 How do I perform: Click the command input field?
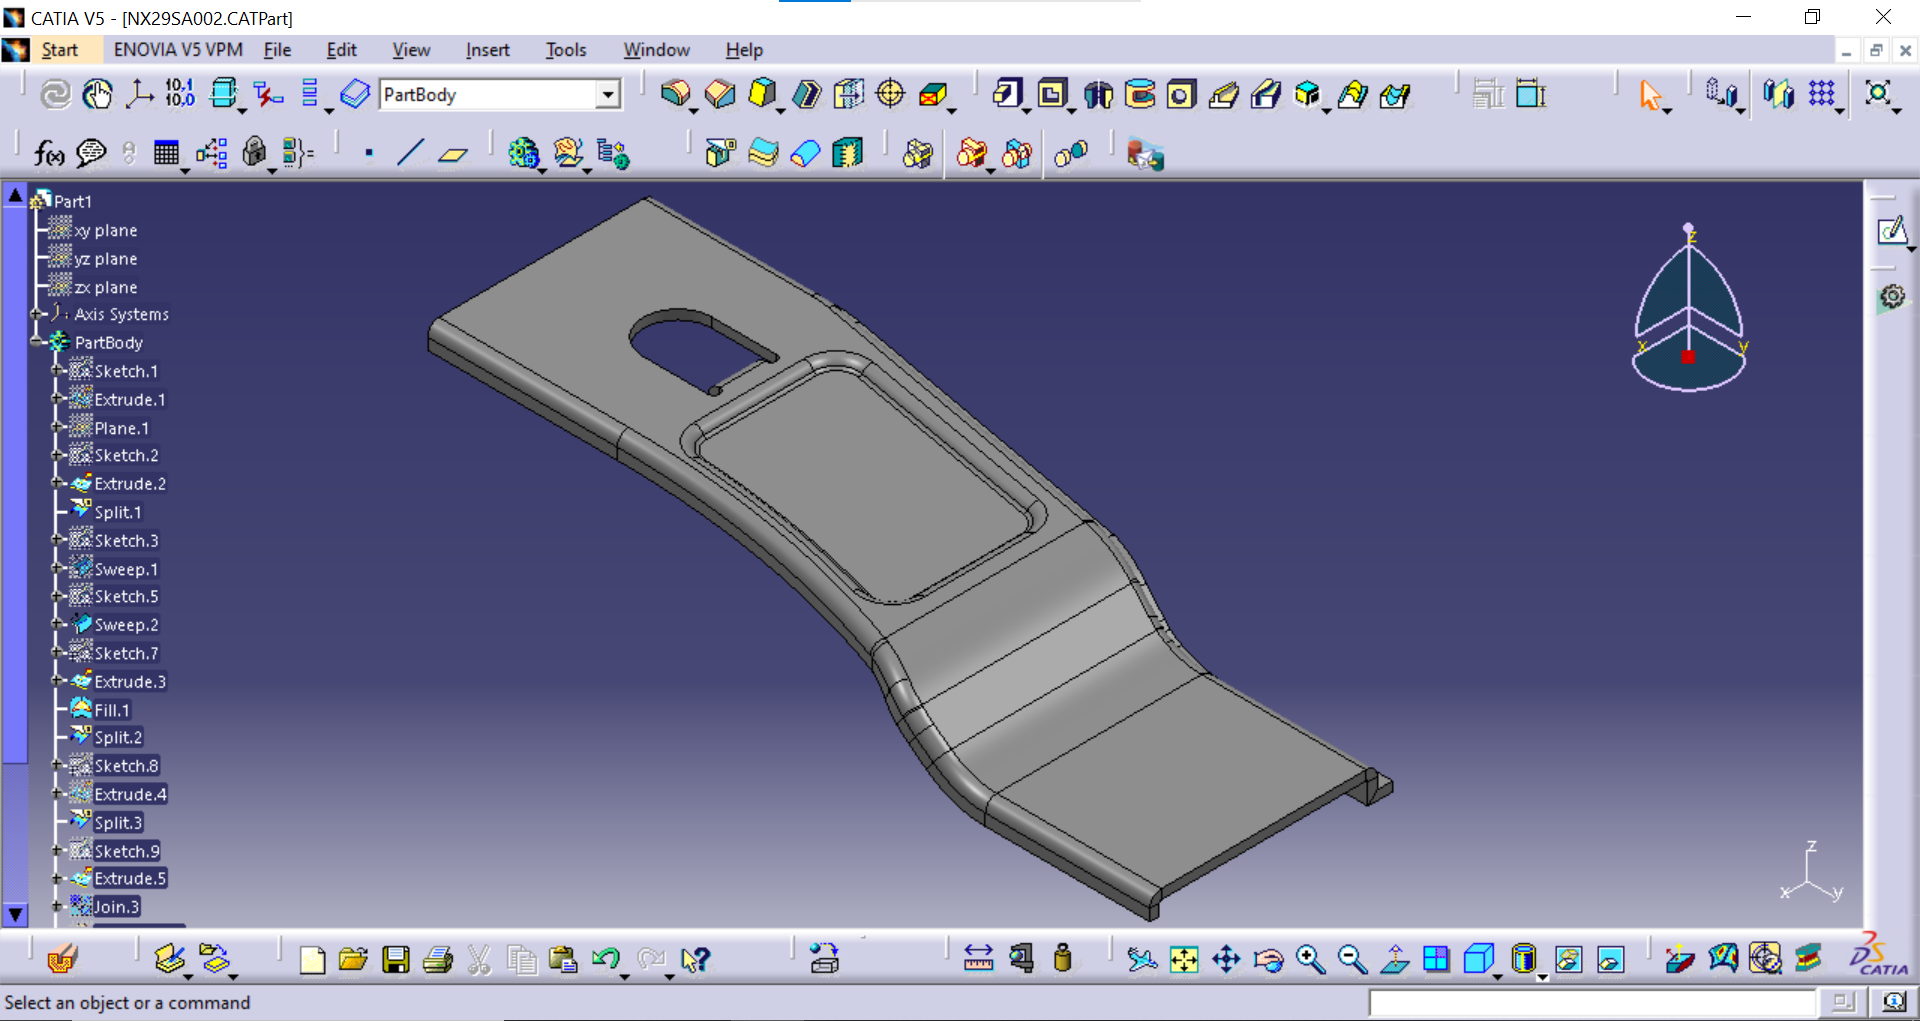[1592, 1002]
